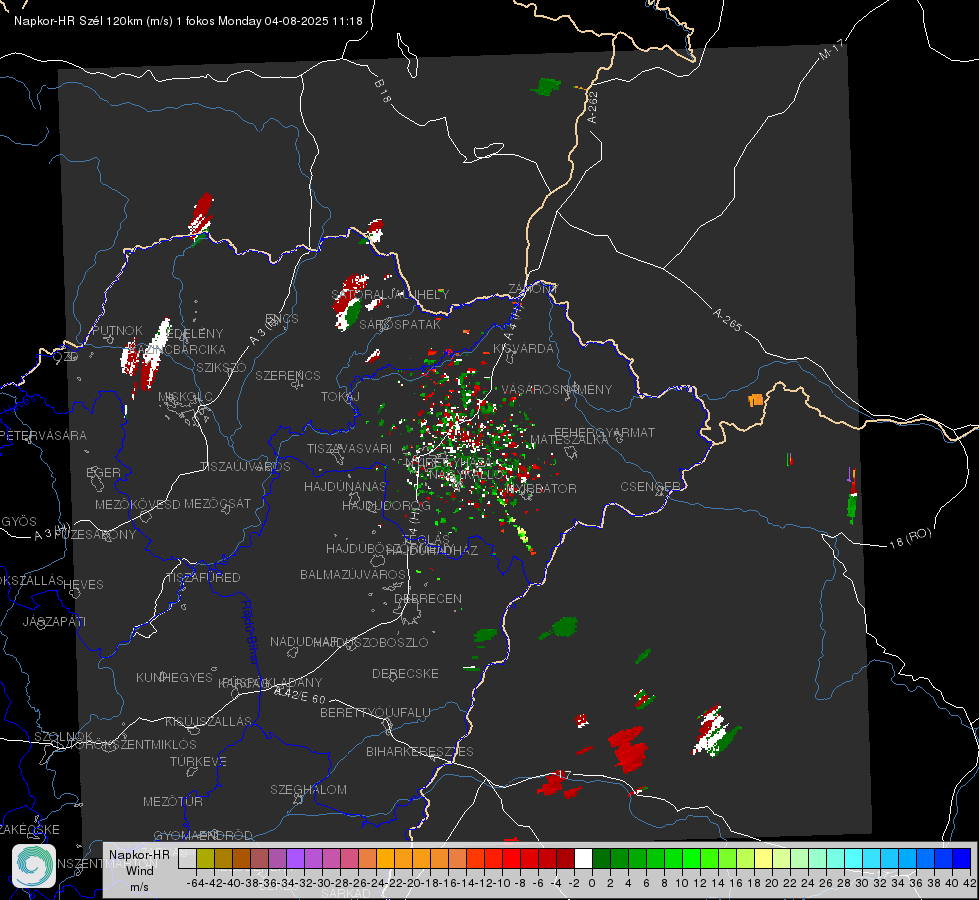Select the SZIKSZÓ town label
This screenshot has width=979, height=900.
(x=222, y=367)
